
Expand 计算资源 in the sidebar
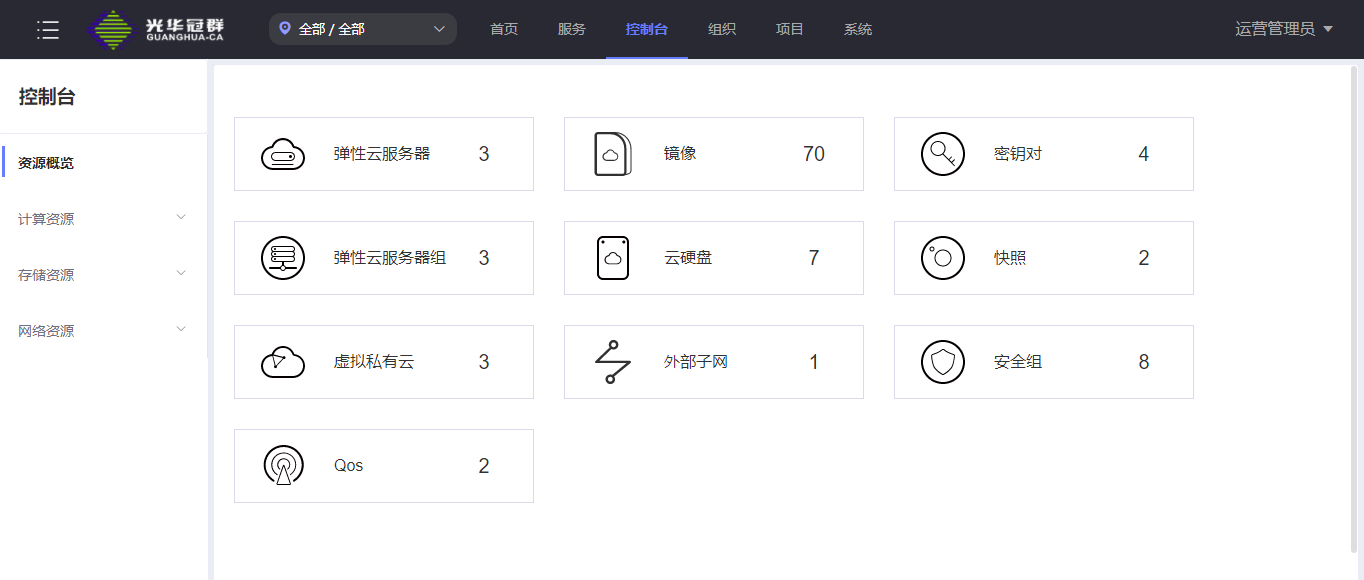click(102, 219)
